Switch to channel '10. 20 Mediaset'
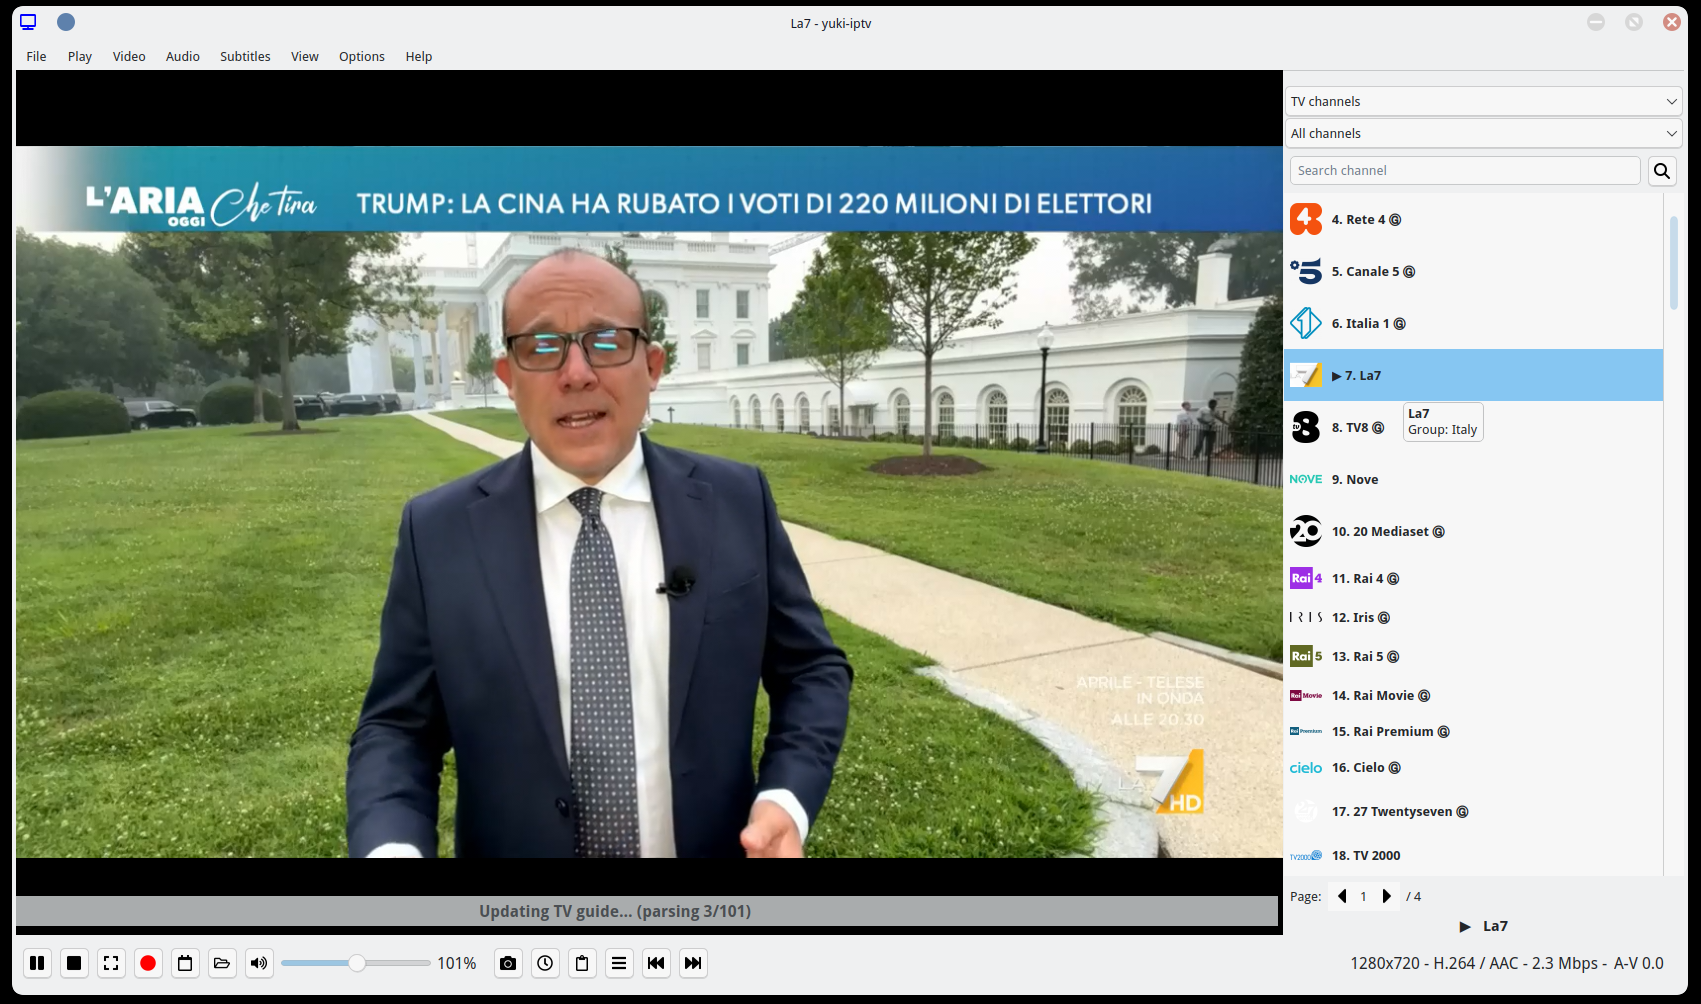The height and width of the screenshot is (1004, 1701). coord(1473,531)
